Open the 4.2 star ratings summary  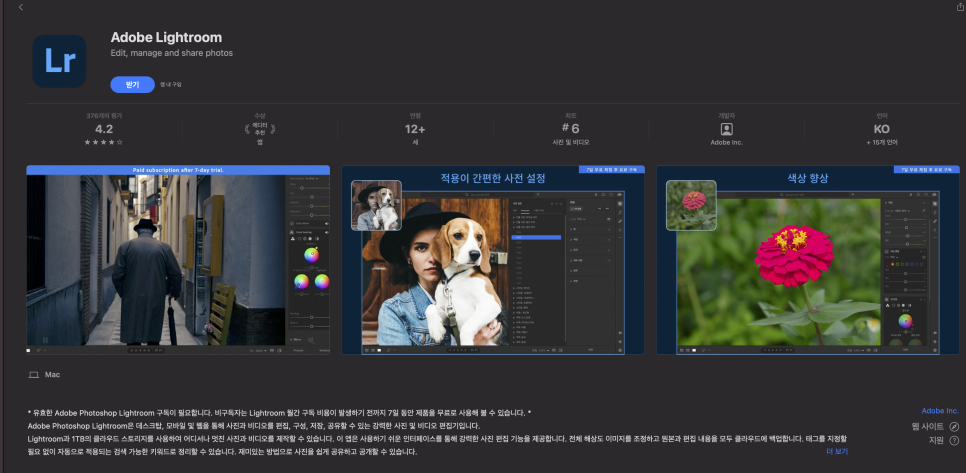pos(104,129)
